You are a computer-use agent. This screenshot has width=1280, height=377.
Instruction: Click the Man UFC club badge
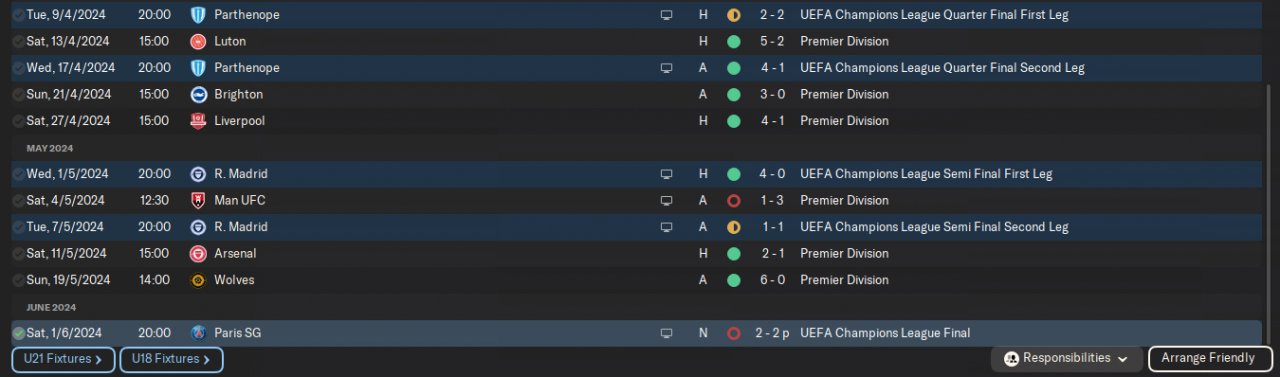point(198,201)
